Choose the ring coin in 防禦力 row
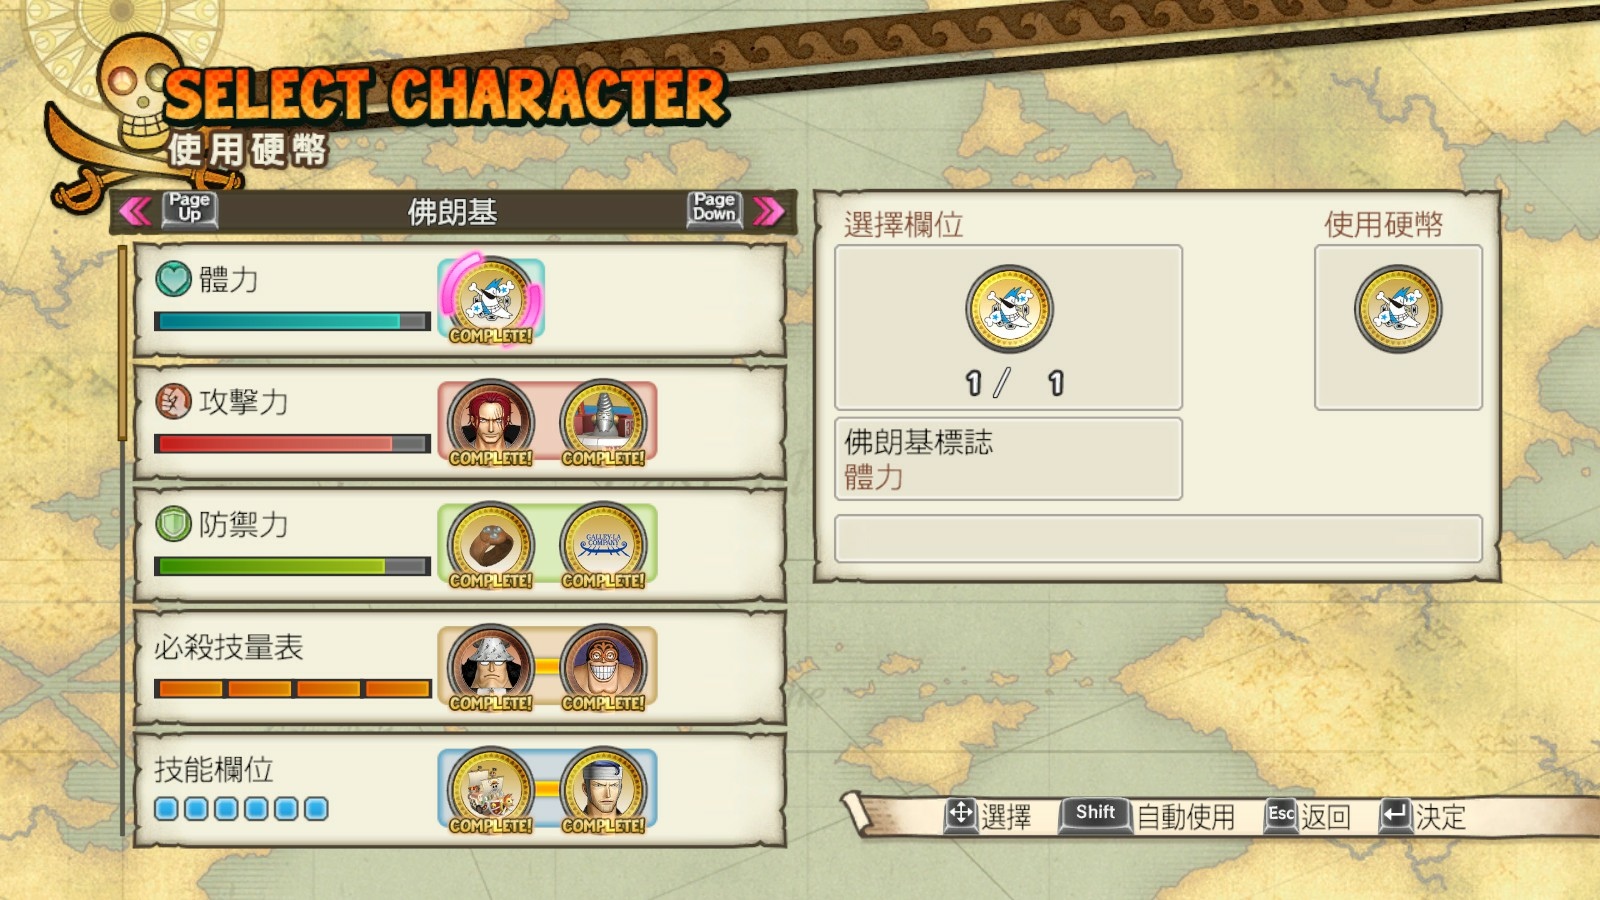Image resolution: width=1600 pixels, height=900 pixels. pyautogui.click(x=491, y=545)
